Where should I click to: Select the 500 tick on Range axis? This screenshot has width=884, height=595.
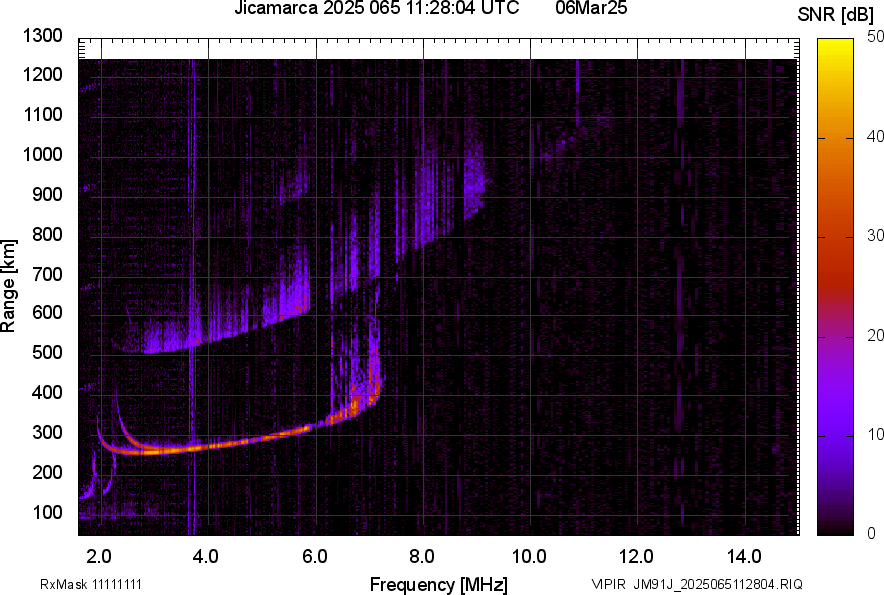click(x=47, y=353)
